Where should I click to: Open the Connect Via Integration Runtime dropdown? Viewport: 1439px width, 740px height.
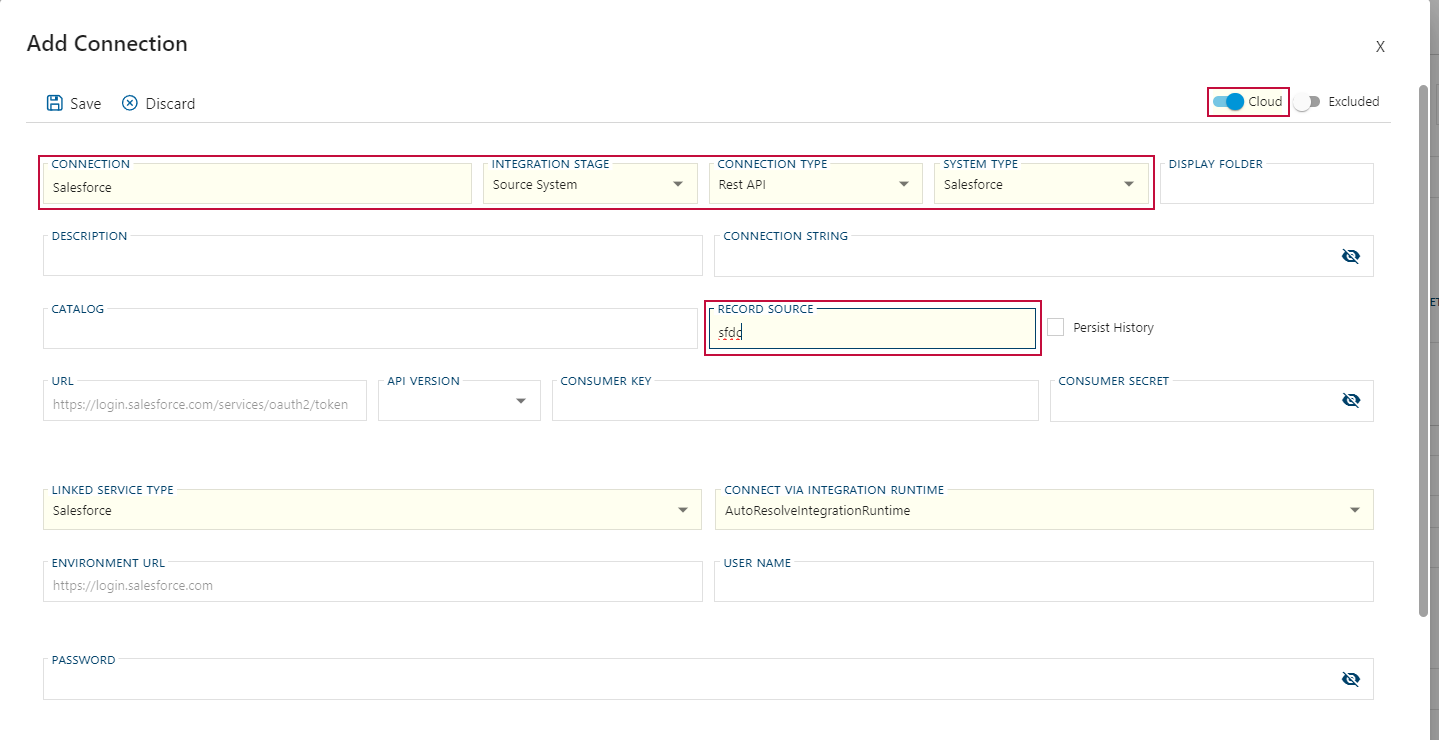click(x=1355, y=510)
